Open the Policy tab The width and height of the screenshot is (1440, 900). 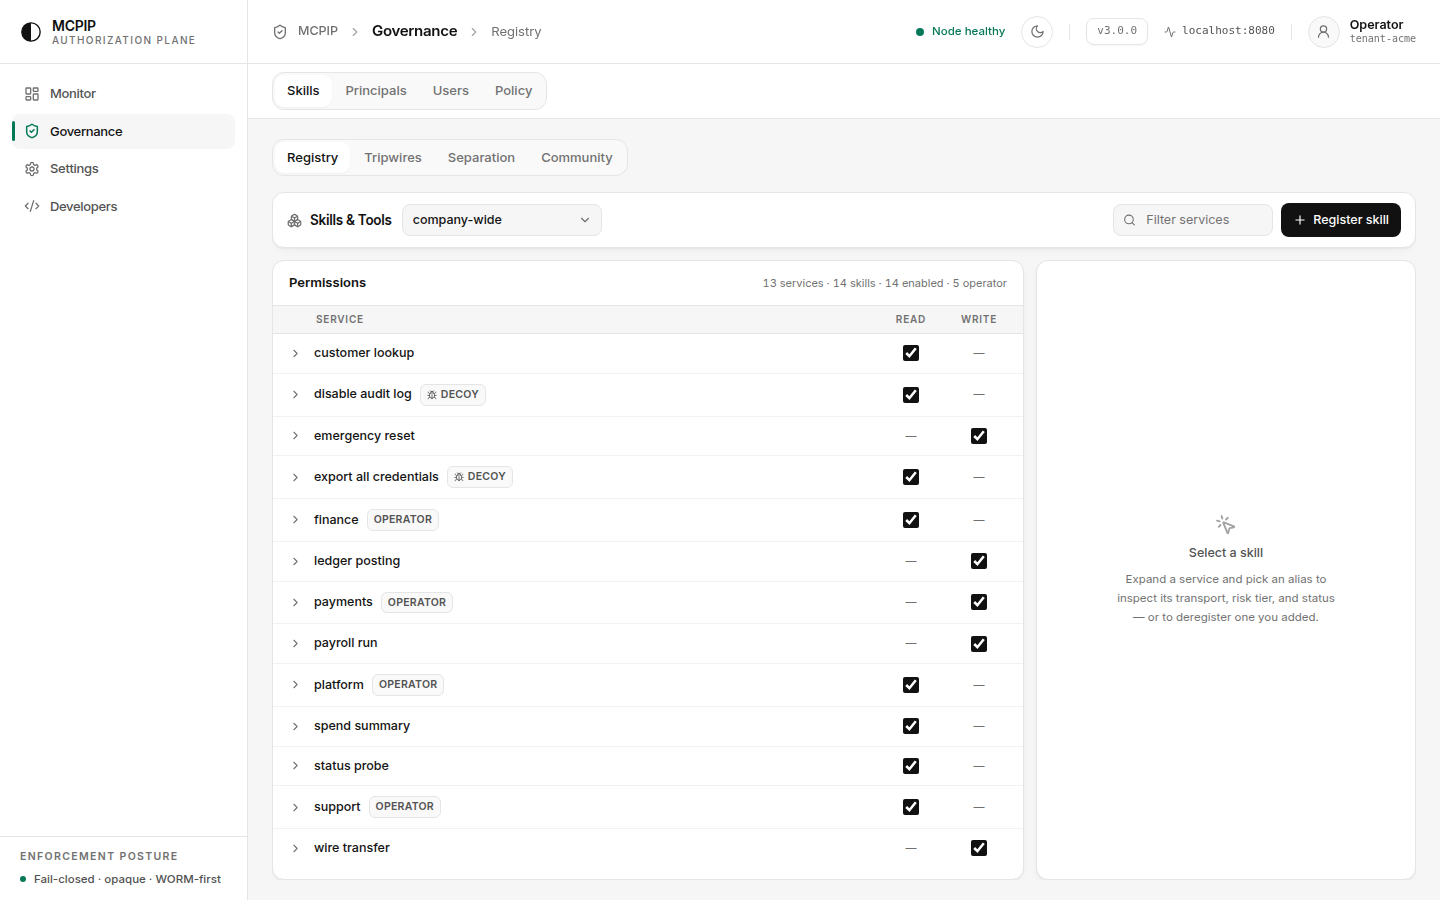(513, 91)
